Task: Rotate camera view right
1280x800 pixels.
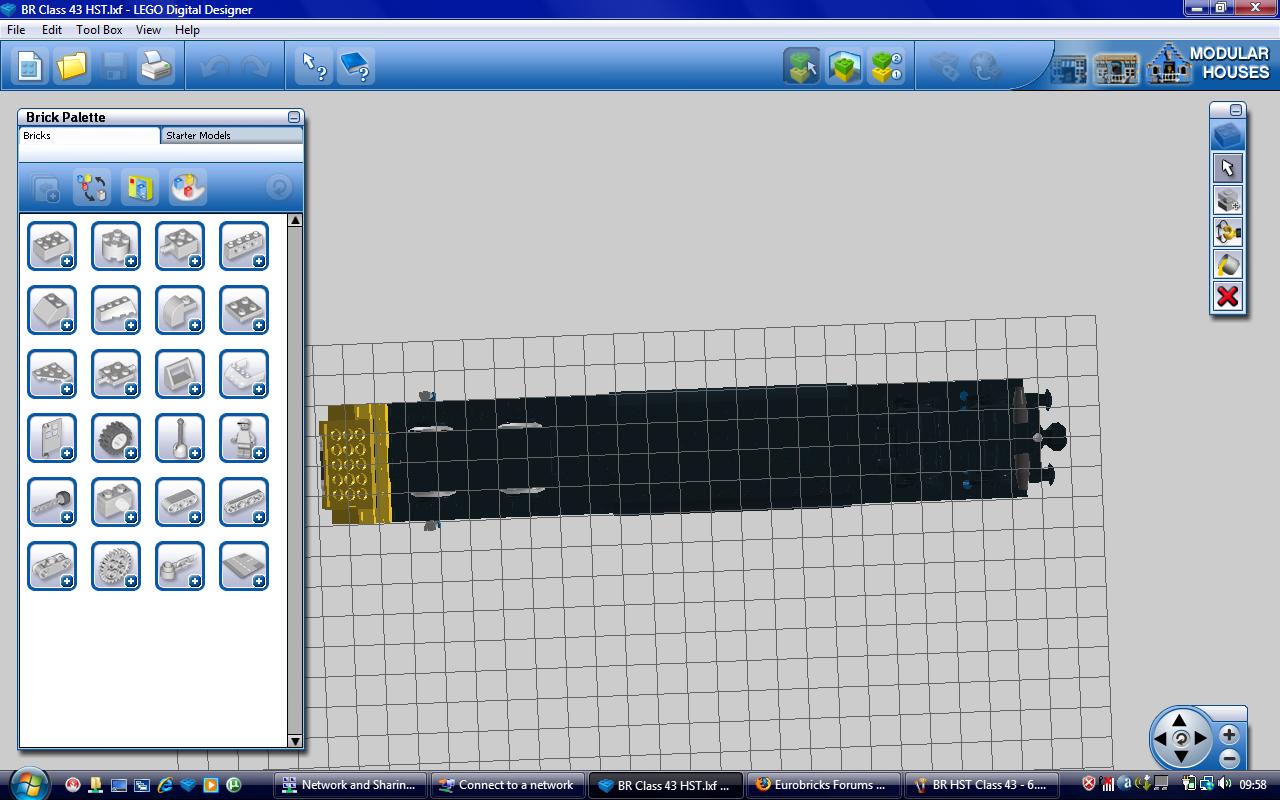Action: click(x=1200, y=739)
